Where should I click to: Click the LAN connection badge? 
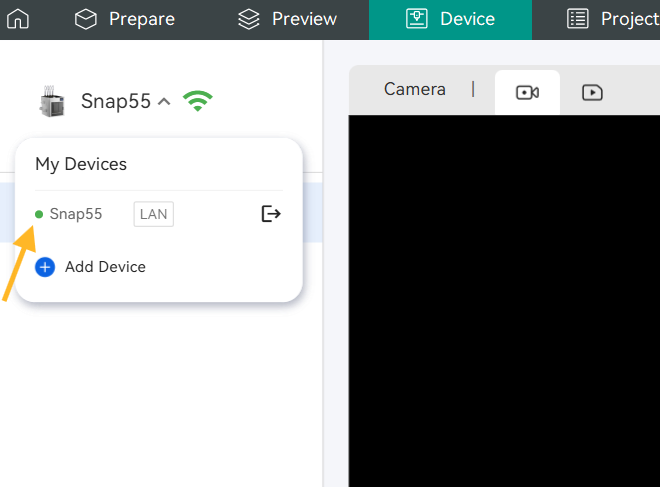pos(153,214)
